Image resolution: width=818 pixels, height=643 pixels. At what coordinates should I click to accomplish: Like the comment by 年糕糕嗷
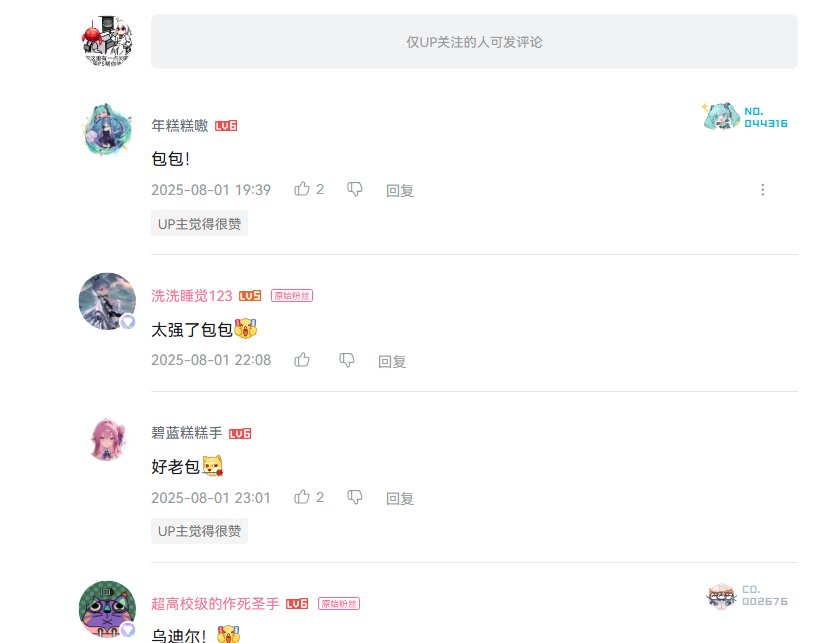tap(302, 189)
